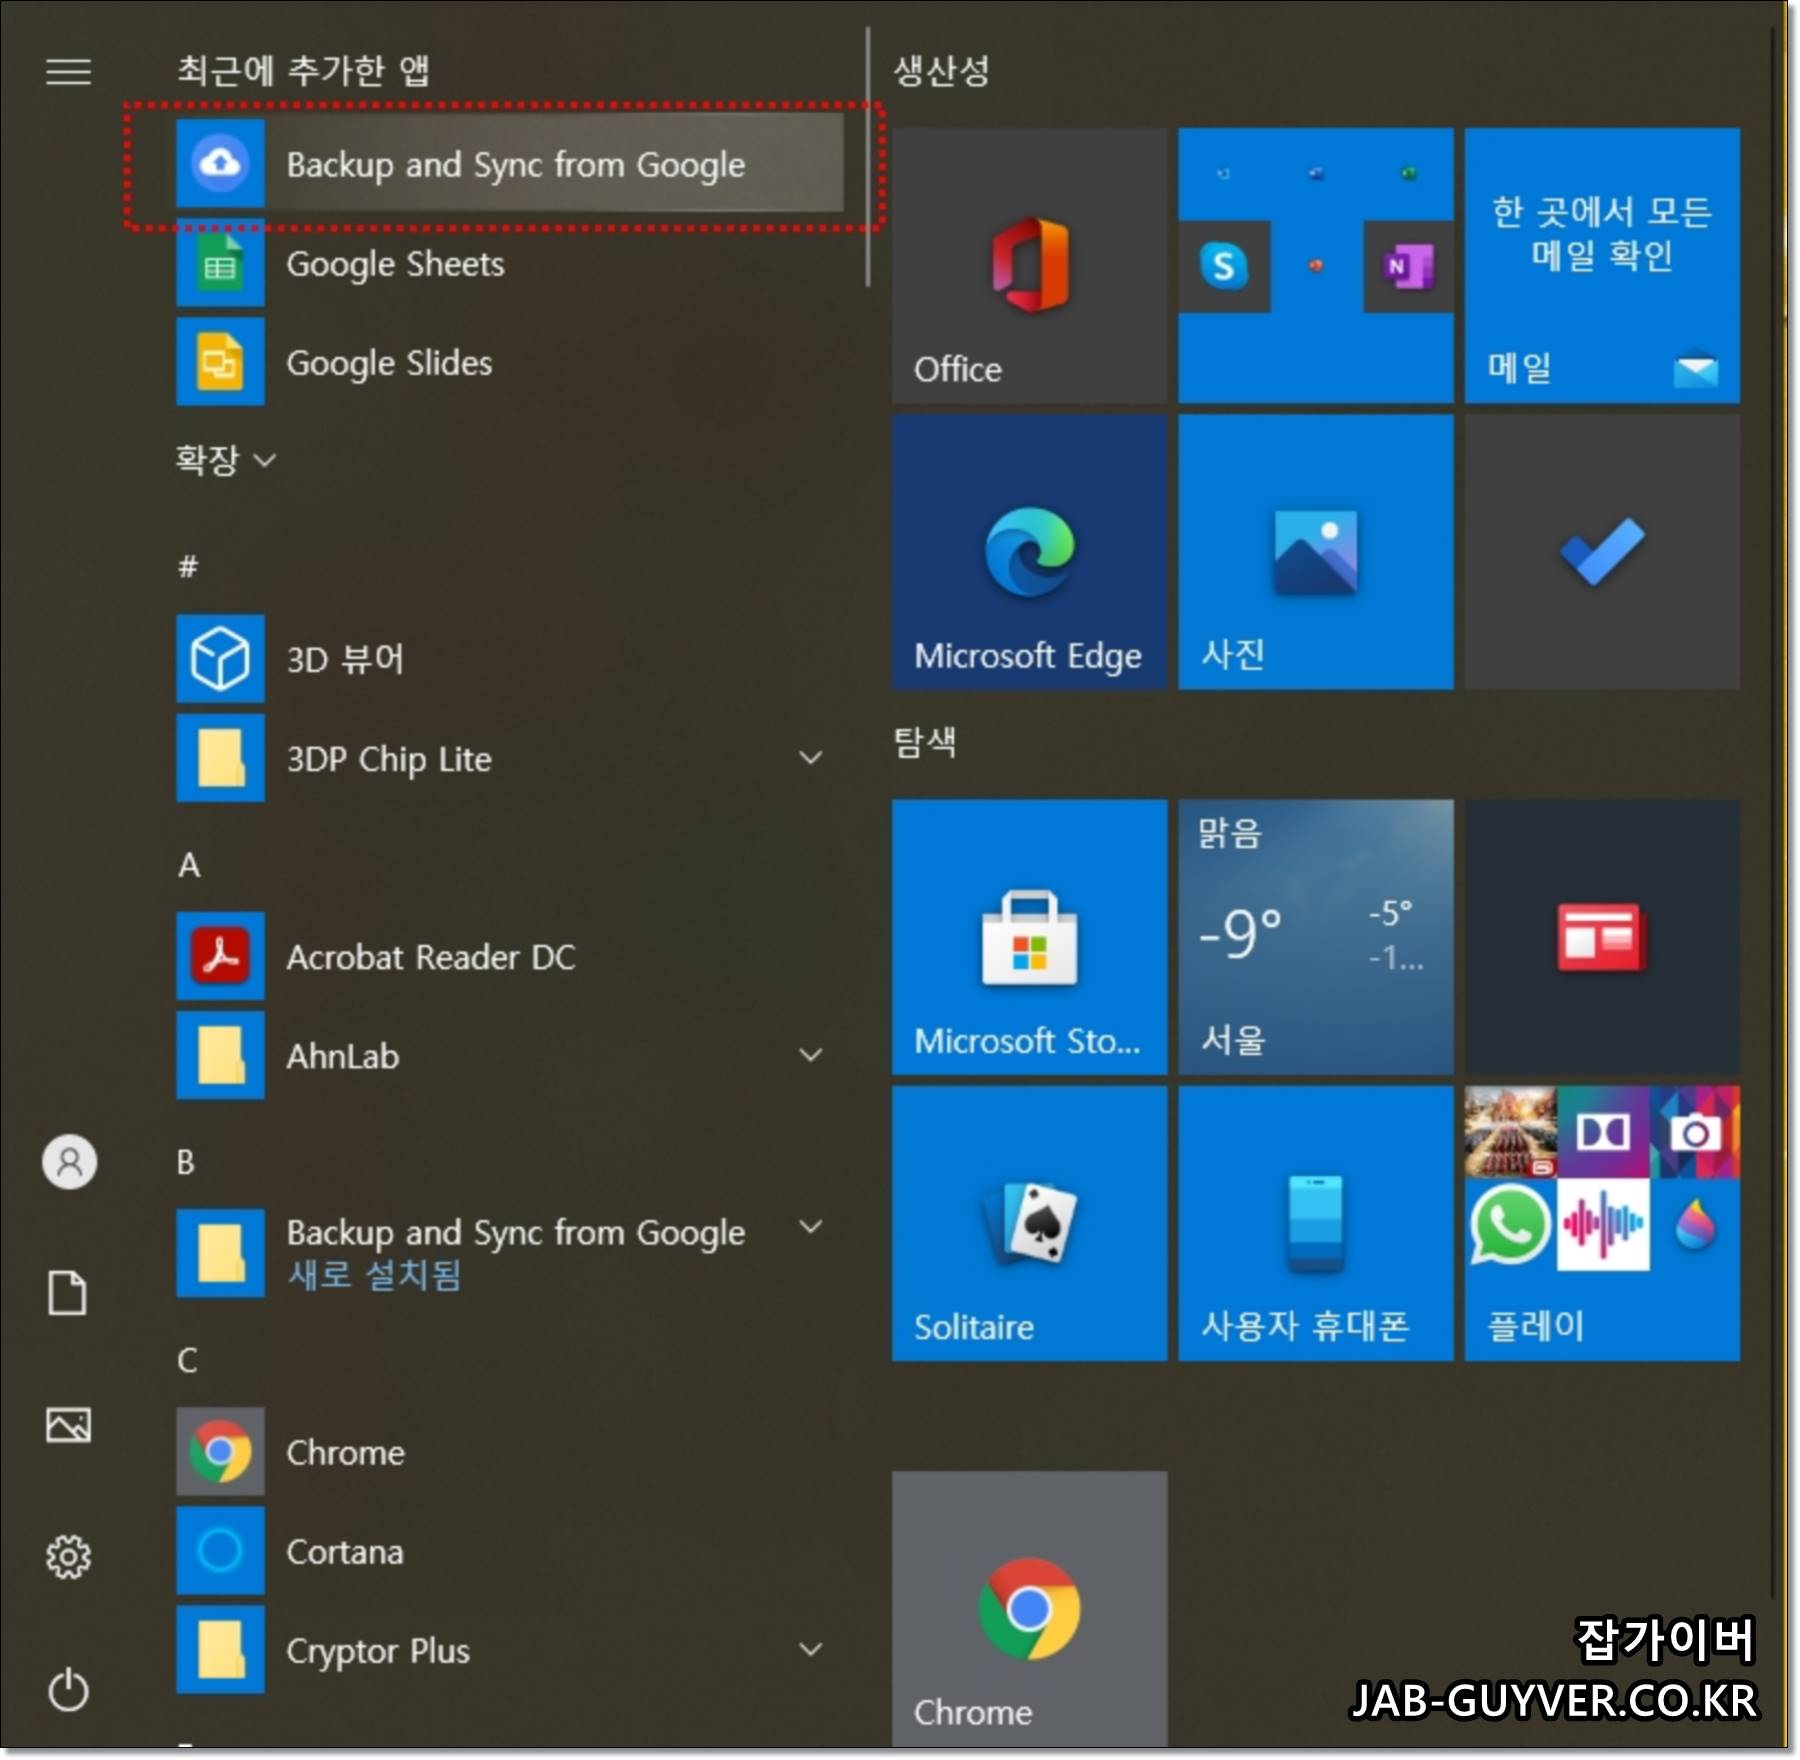The image size is (1800, 1760).
Task: Click the Power button icon
Action: coord(68,1688)
